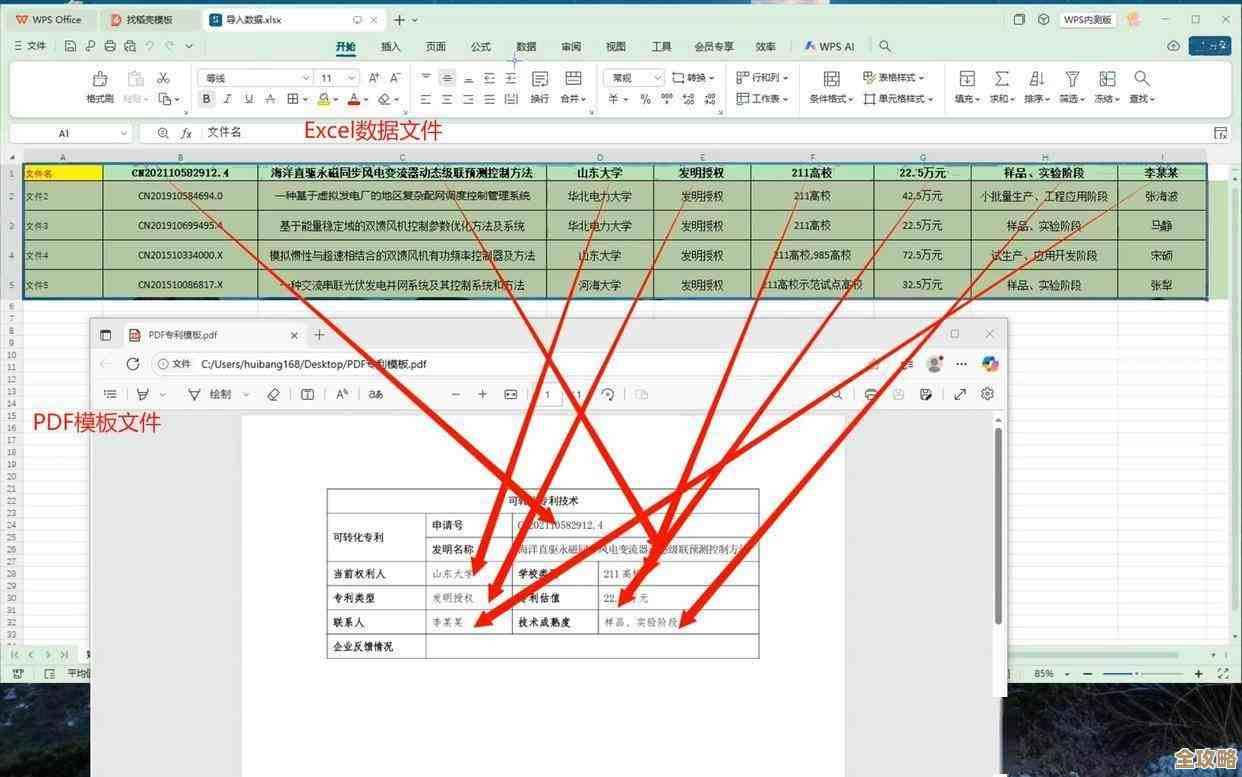Expand the 转换 (Convert) dropdown
The height and width of the screenshot is (777, 1242).
pos(695,77)
